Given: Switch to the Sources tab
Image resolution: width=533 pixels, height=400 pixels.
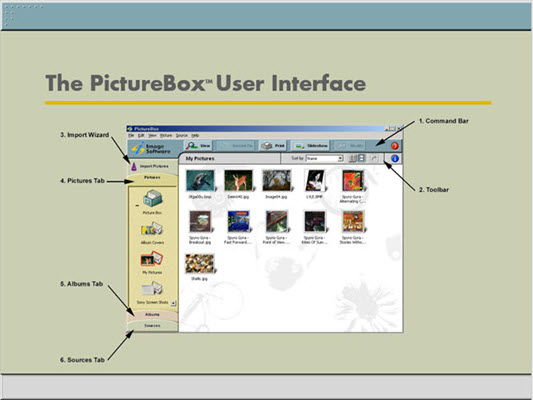Looking at the screenshot, I should (152, 326).
